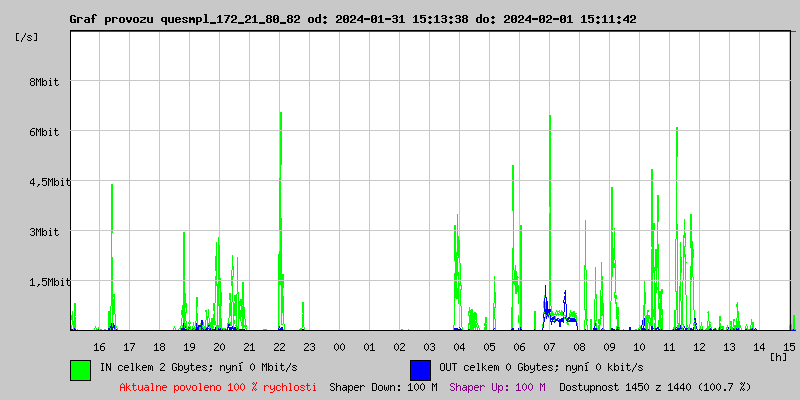
Task: Click the 3Mbit y-axis label
Action: (x=43, y=232)
